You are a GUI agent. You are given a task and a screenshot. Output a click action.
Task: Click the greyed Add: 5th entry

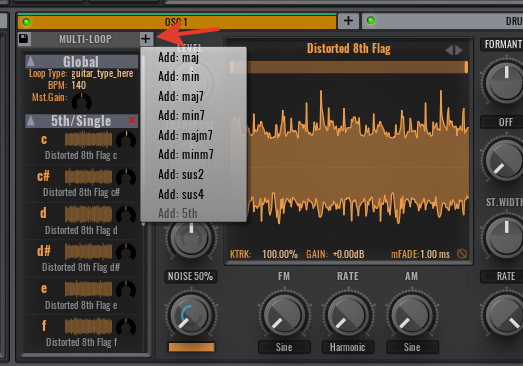coord(177,213)
